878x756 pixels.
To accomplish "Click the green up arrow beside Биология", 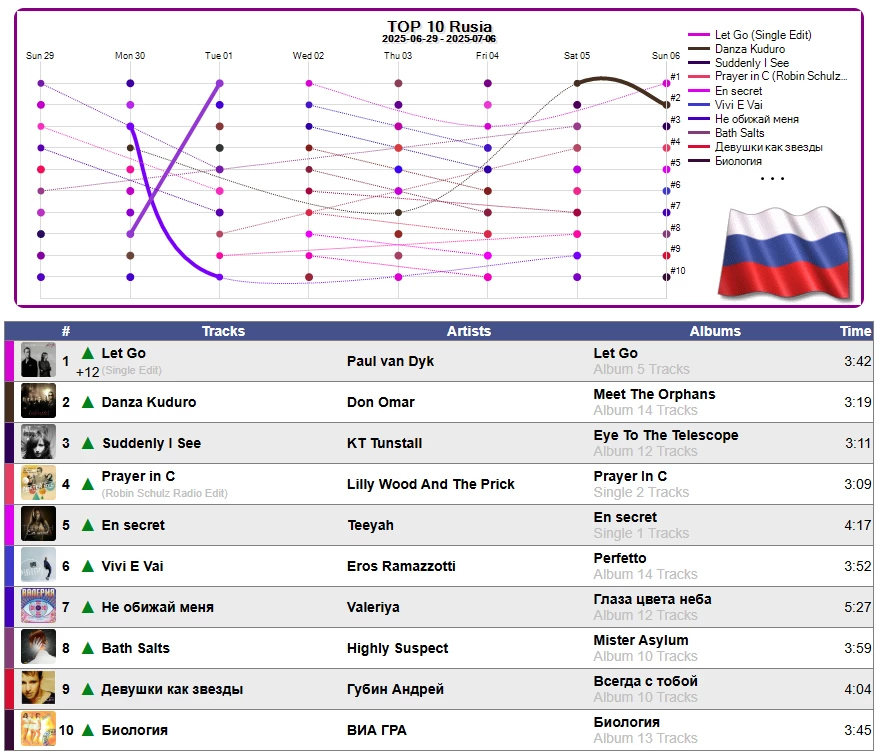I will (x=88, y=730).
